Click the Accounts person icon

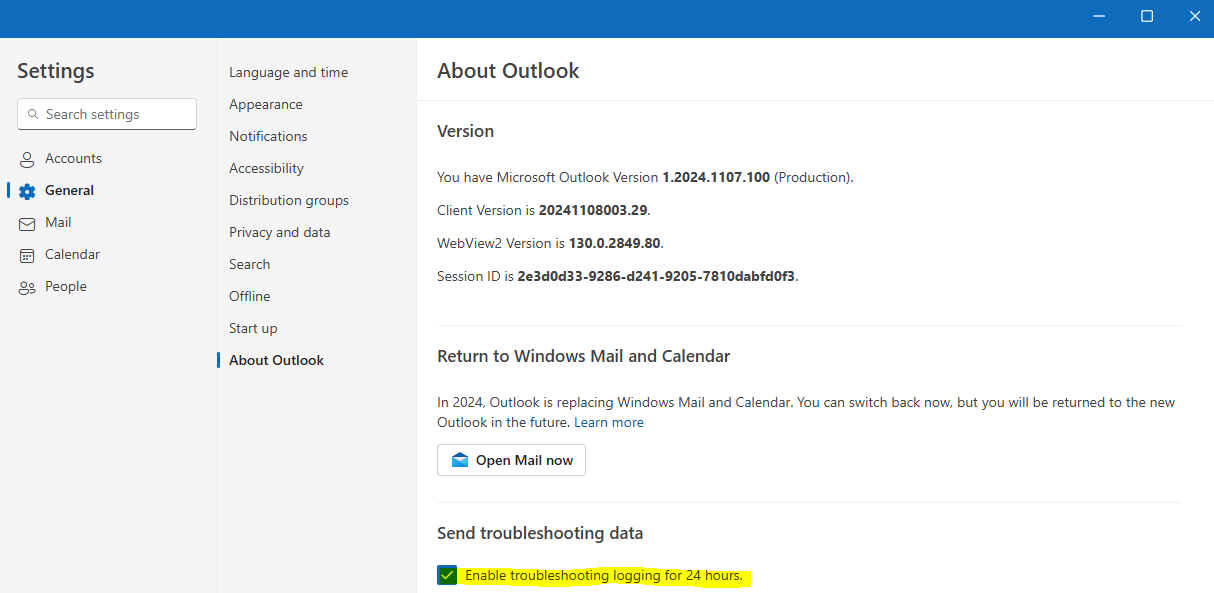coord(27,159)
